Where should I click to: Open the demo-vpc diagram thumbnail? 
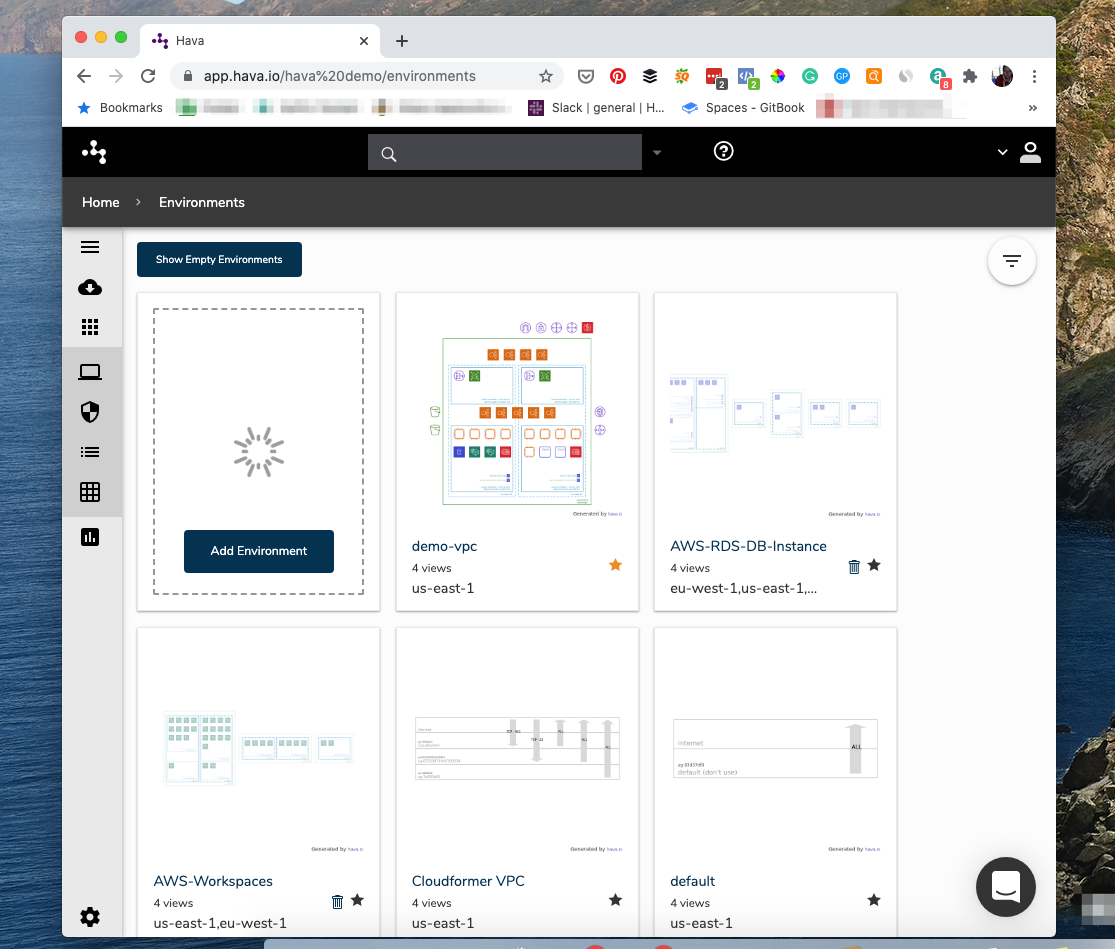coord(517,418)
